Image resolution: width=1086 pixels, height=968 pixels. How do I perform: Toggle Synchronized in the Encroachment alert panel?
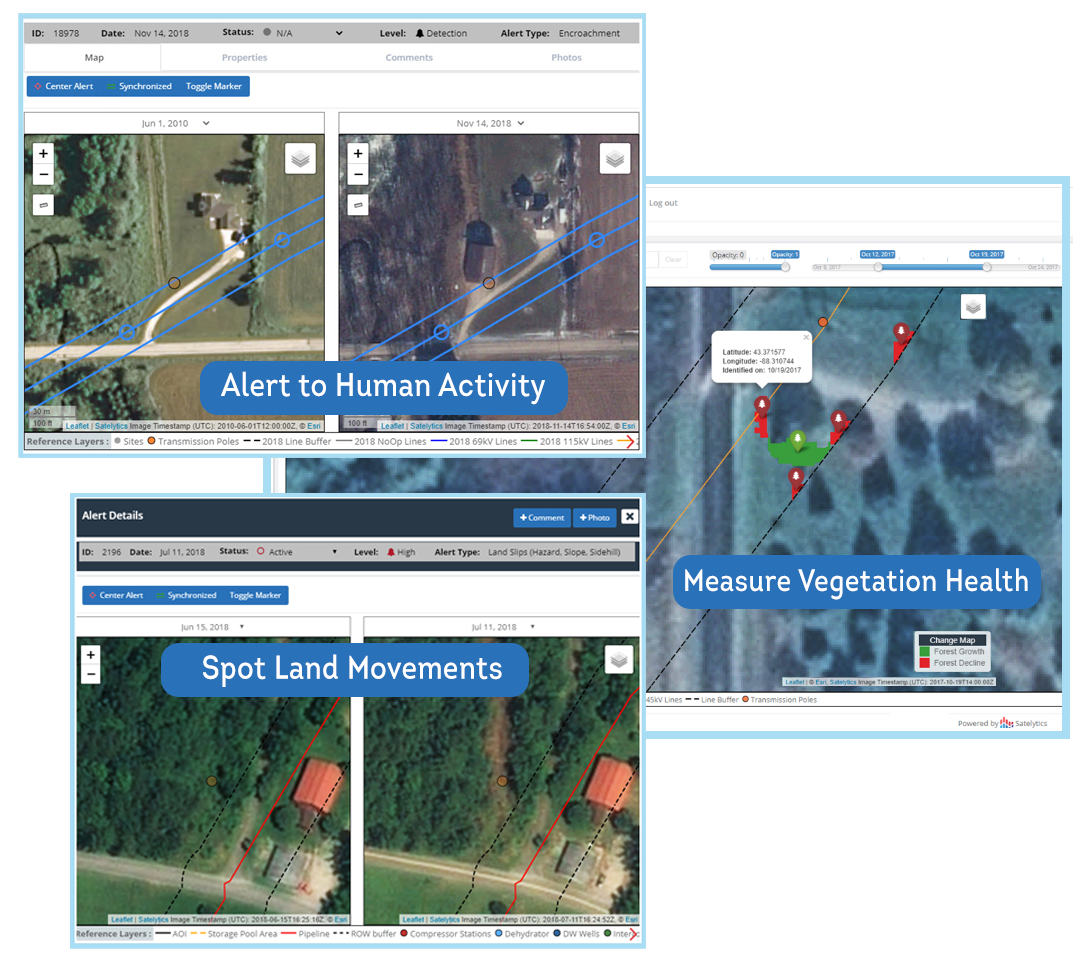[139, 87]
